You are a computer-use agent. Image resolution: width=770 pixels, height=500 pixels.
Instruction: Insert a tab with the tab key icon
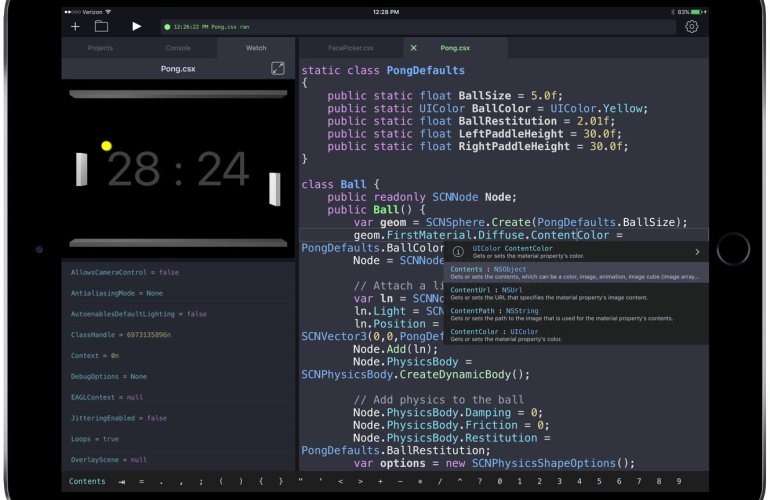pos(121,481)
